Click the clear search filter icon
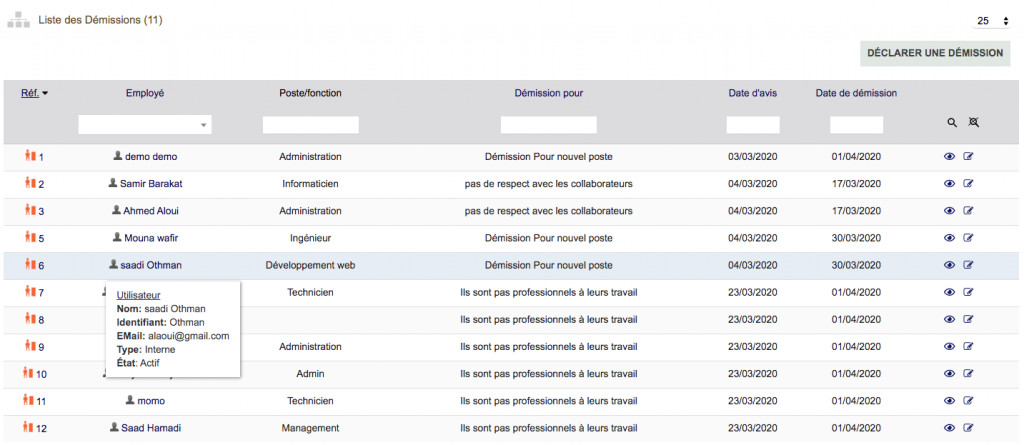1024x445 pixels. coord(973,122)
